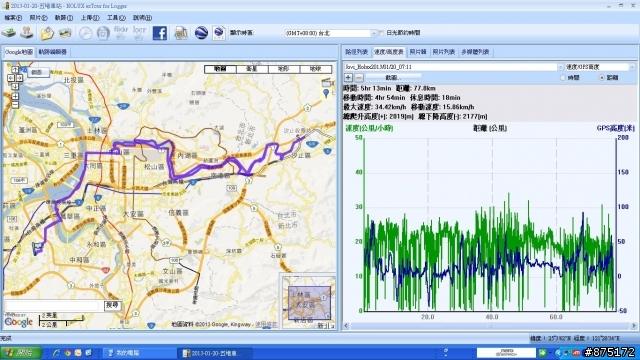Screen dimensions: 640x360
Task: Open a track file with folder icon
Action: tap(47, 33)
